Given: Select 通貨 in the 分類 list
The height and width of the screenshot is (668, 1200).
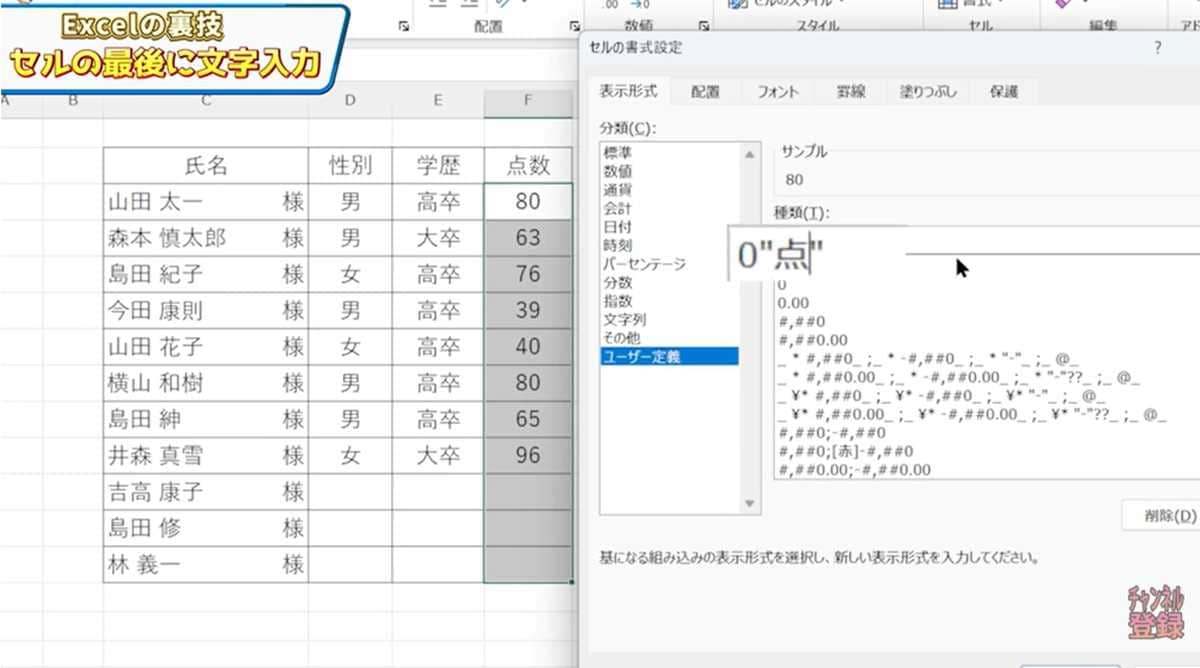Looking at the screenshot, I should click(625, 190).
